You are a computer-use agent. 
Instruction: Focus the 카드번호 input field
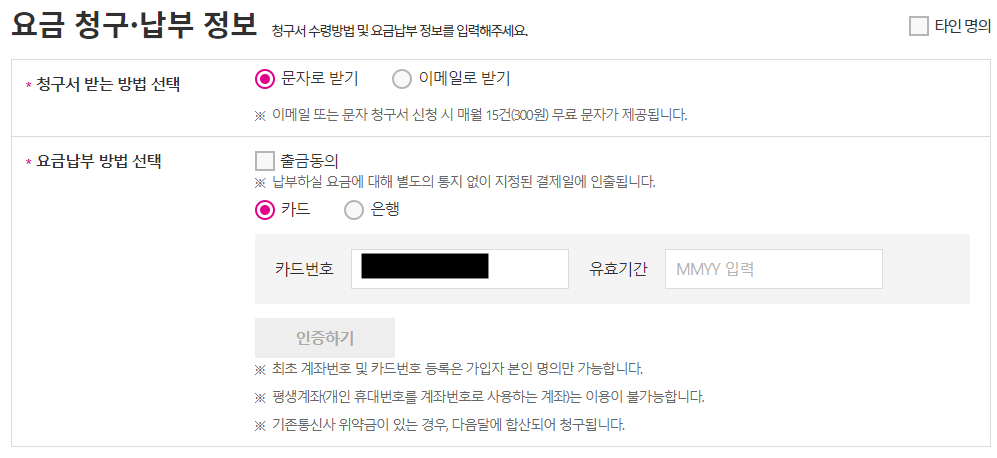pos(460,269)
